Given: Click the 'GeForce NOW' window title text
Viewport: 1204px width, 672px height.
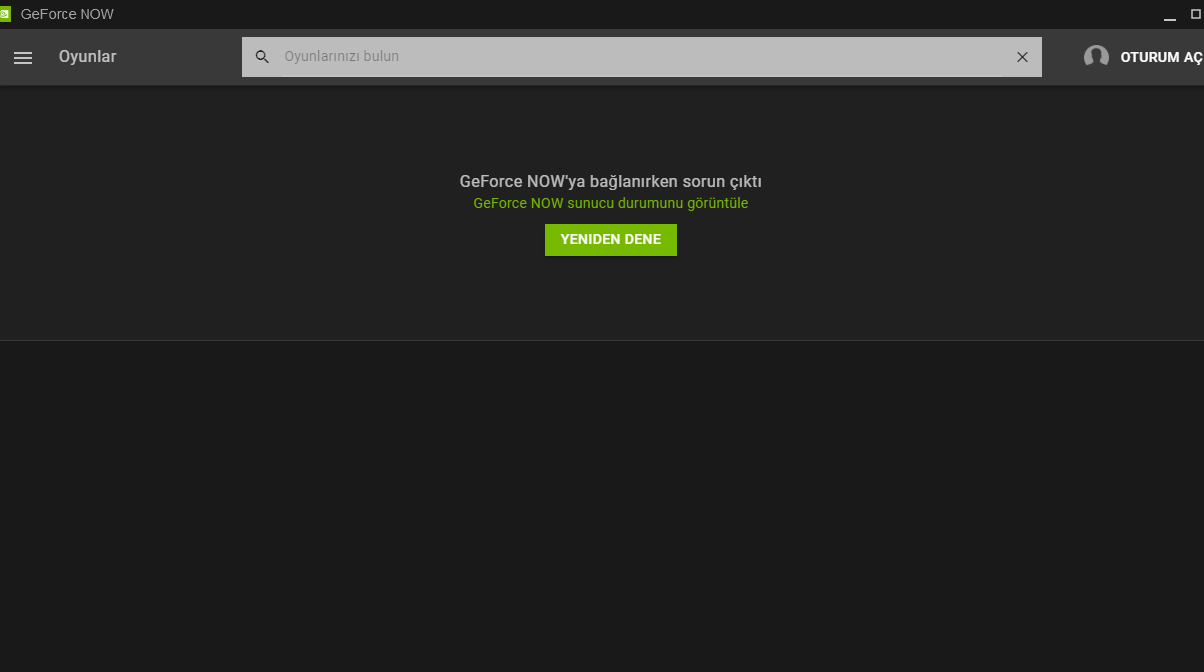Looking at the screenshot, I should (x=67, y=14).
